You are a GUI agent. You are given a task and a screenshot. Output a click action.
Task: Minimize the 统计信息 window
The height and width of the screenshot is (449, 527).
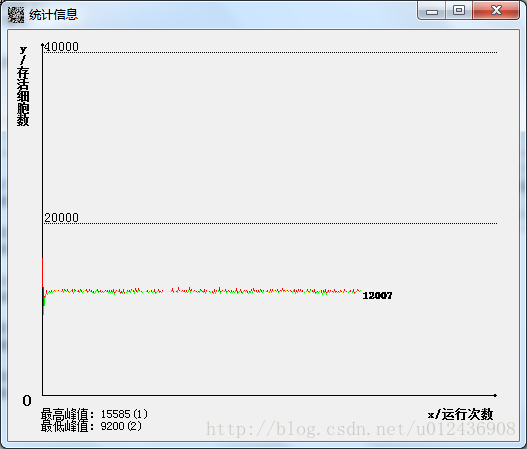[432, 11]
